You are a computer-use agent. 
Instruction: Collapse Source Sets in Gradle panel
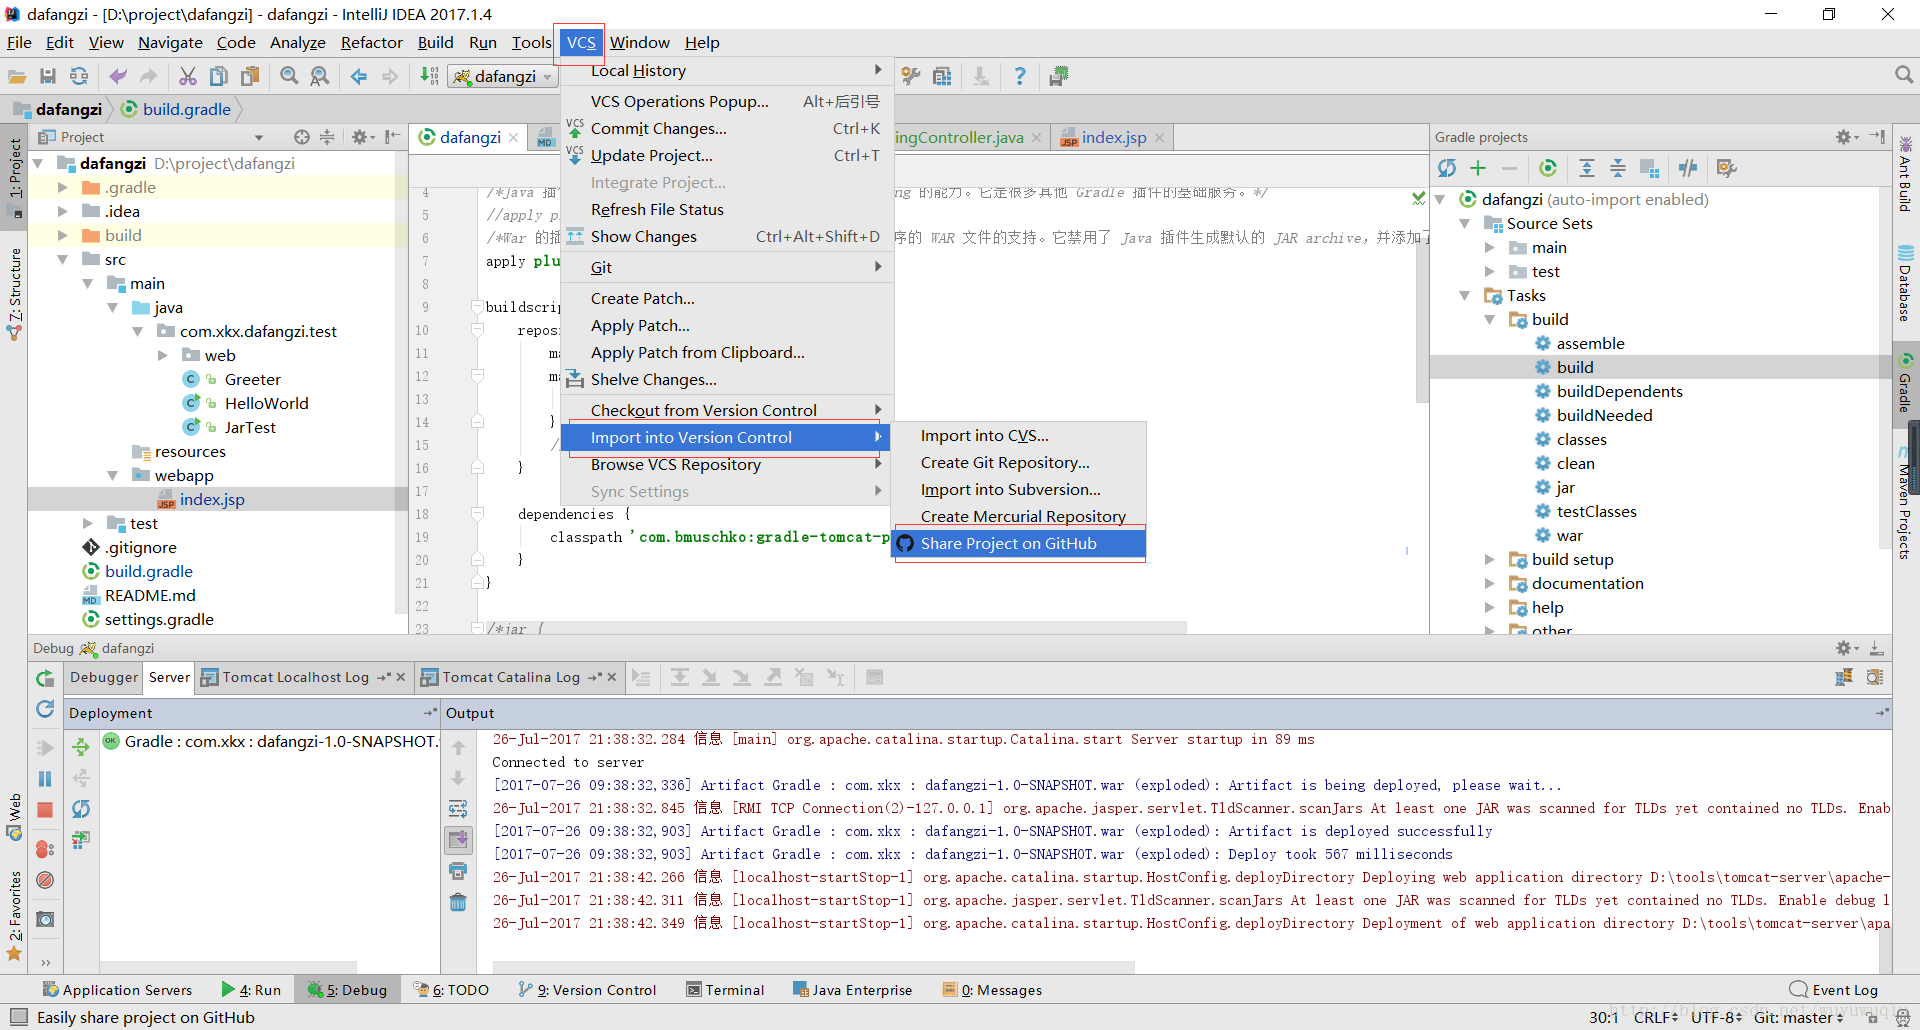point(1465,223)
